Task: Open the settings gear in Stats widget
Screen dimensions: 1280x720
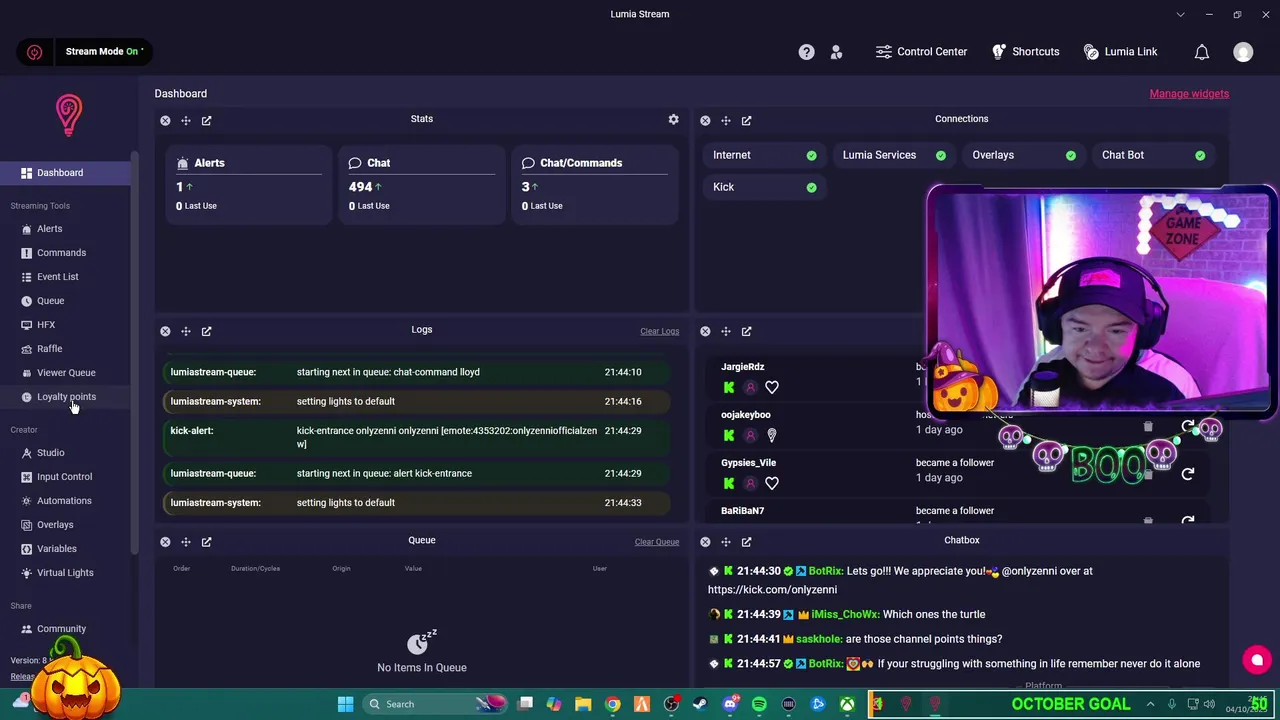Action: pyautogui.click(x=673, y=119)
